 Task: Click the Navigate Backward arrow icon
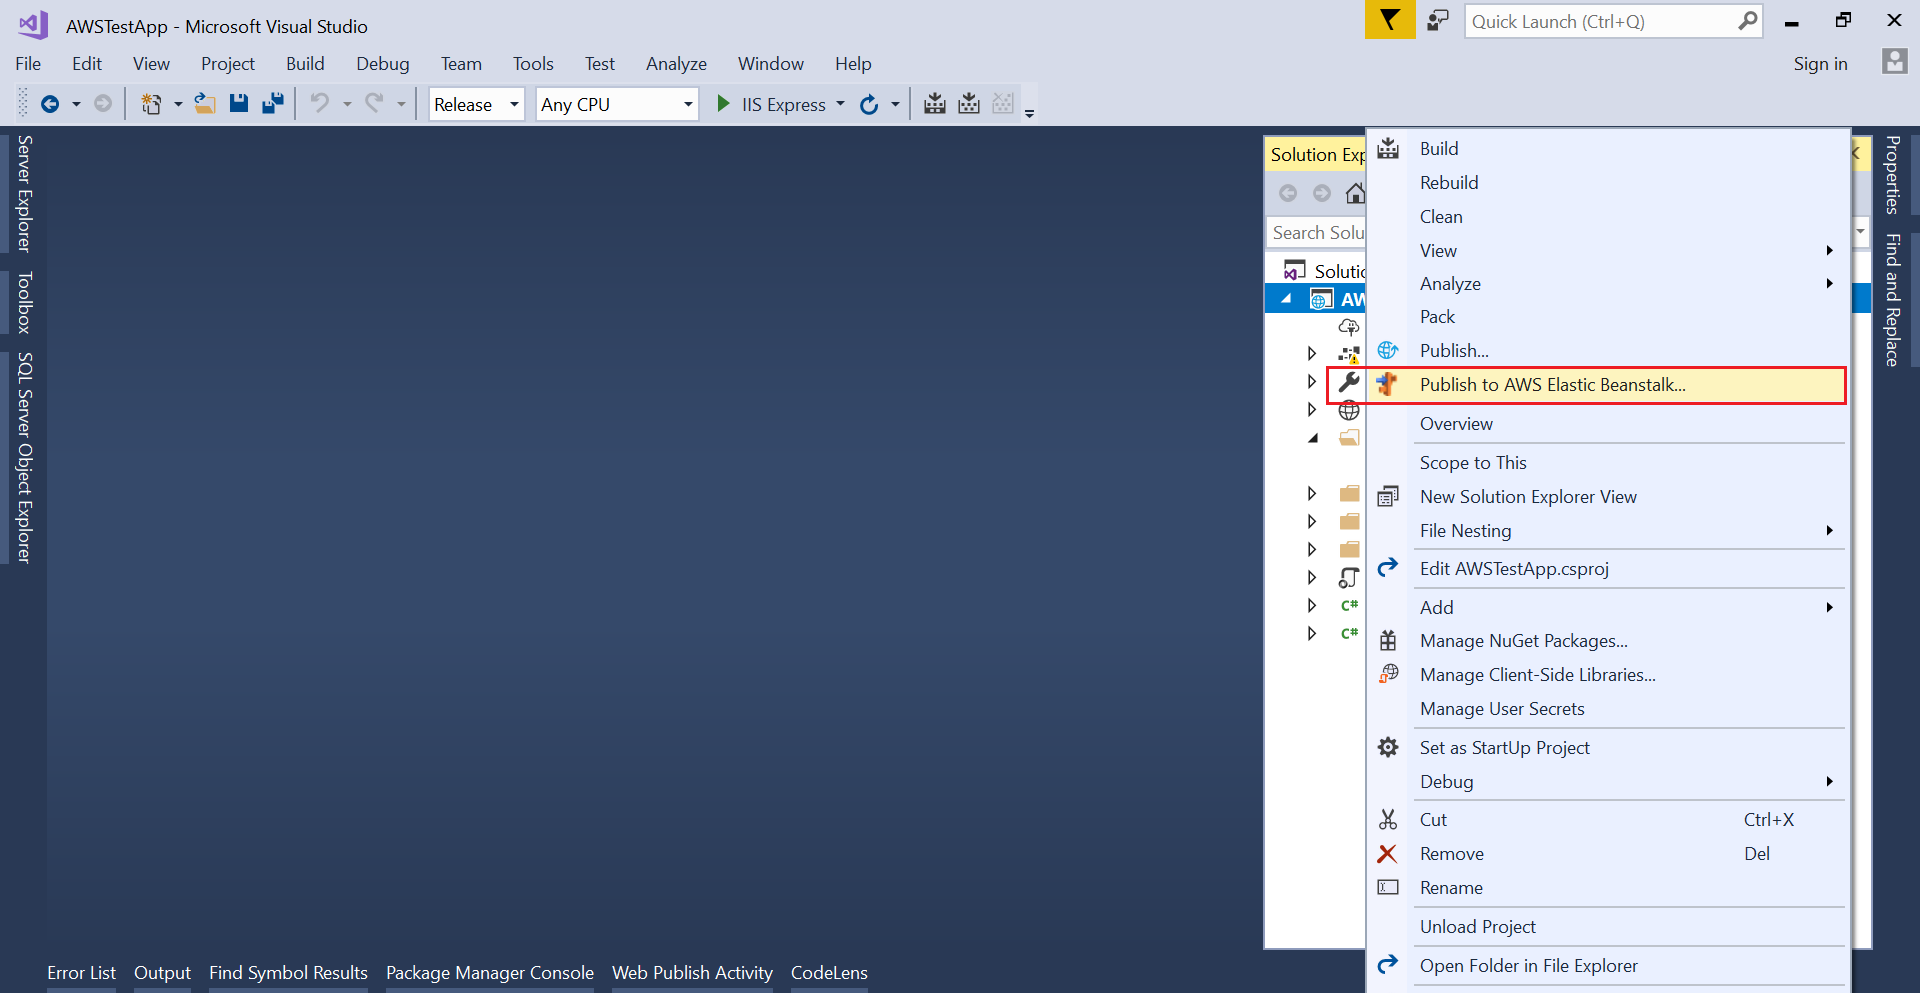point(50,104)
